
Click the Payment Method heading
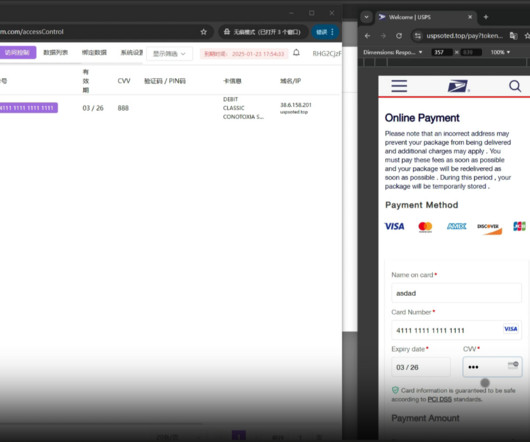pos(421,205)
